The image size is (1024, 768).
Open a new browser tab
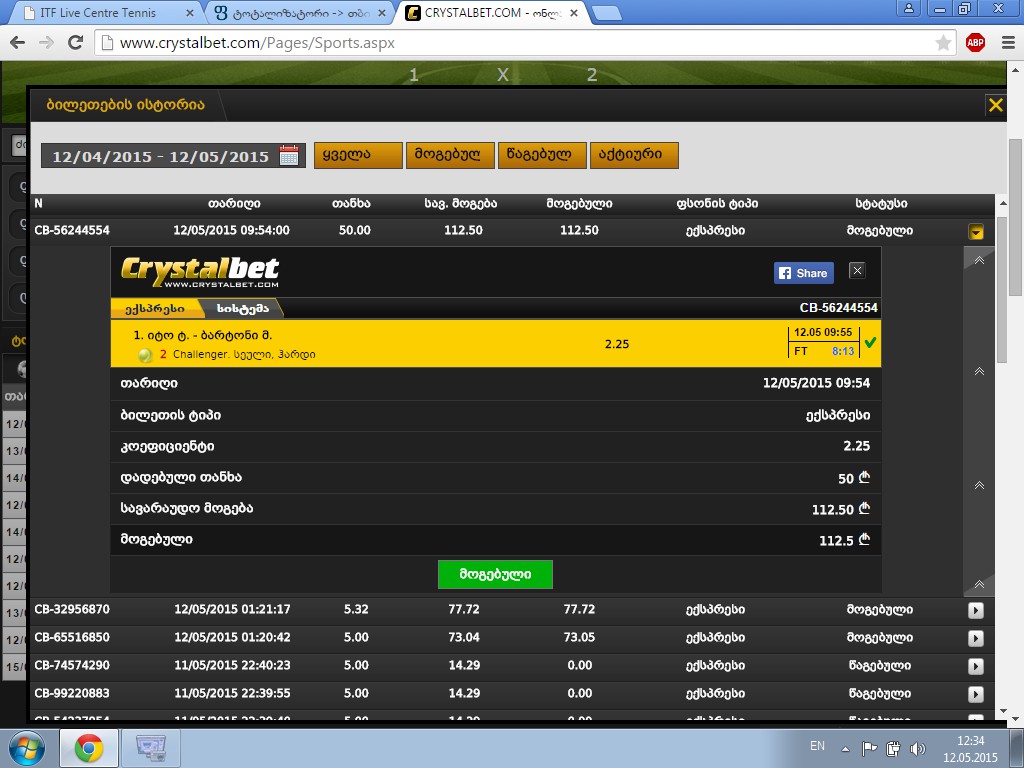[607, 12]
